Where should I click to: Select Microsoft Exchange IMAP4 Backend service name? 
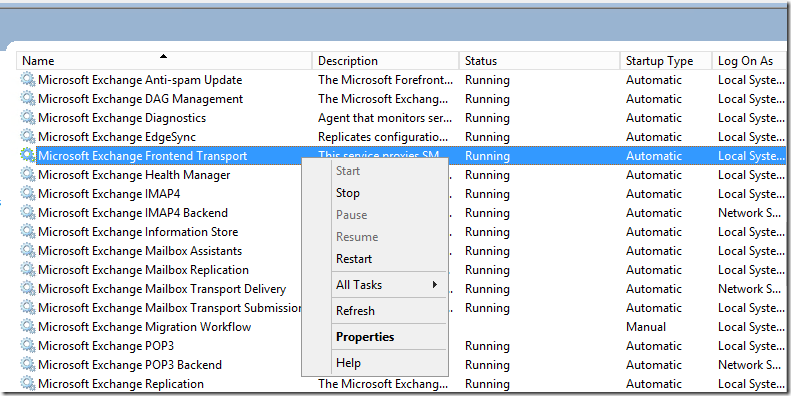pyautogui.click(x=133, y=213)
